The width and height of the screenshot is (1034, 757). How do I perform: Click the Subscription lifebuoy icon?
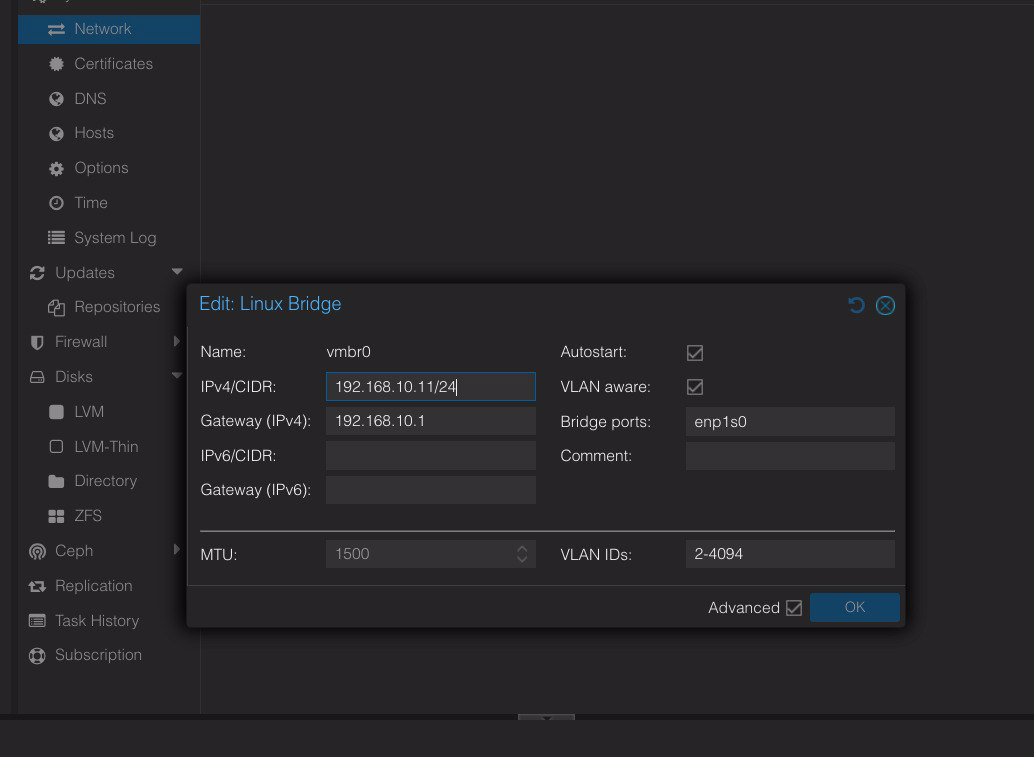coord(37,656)
